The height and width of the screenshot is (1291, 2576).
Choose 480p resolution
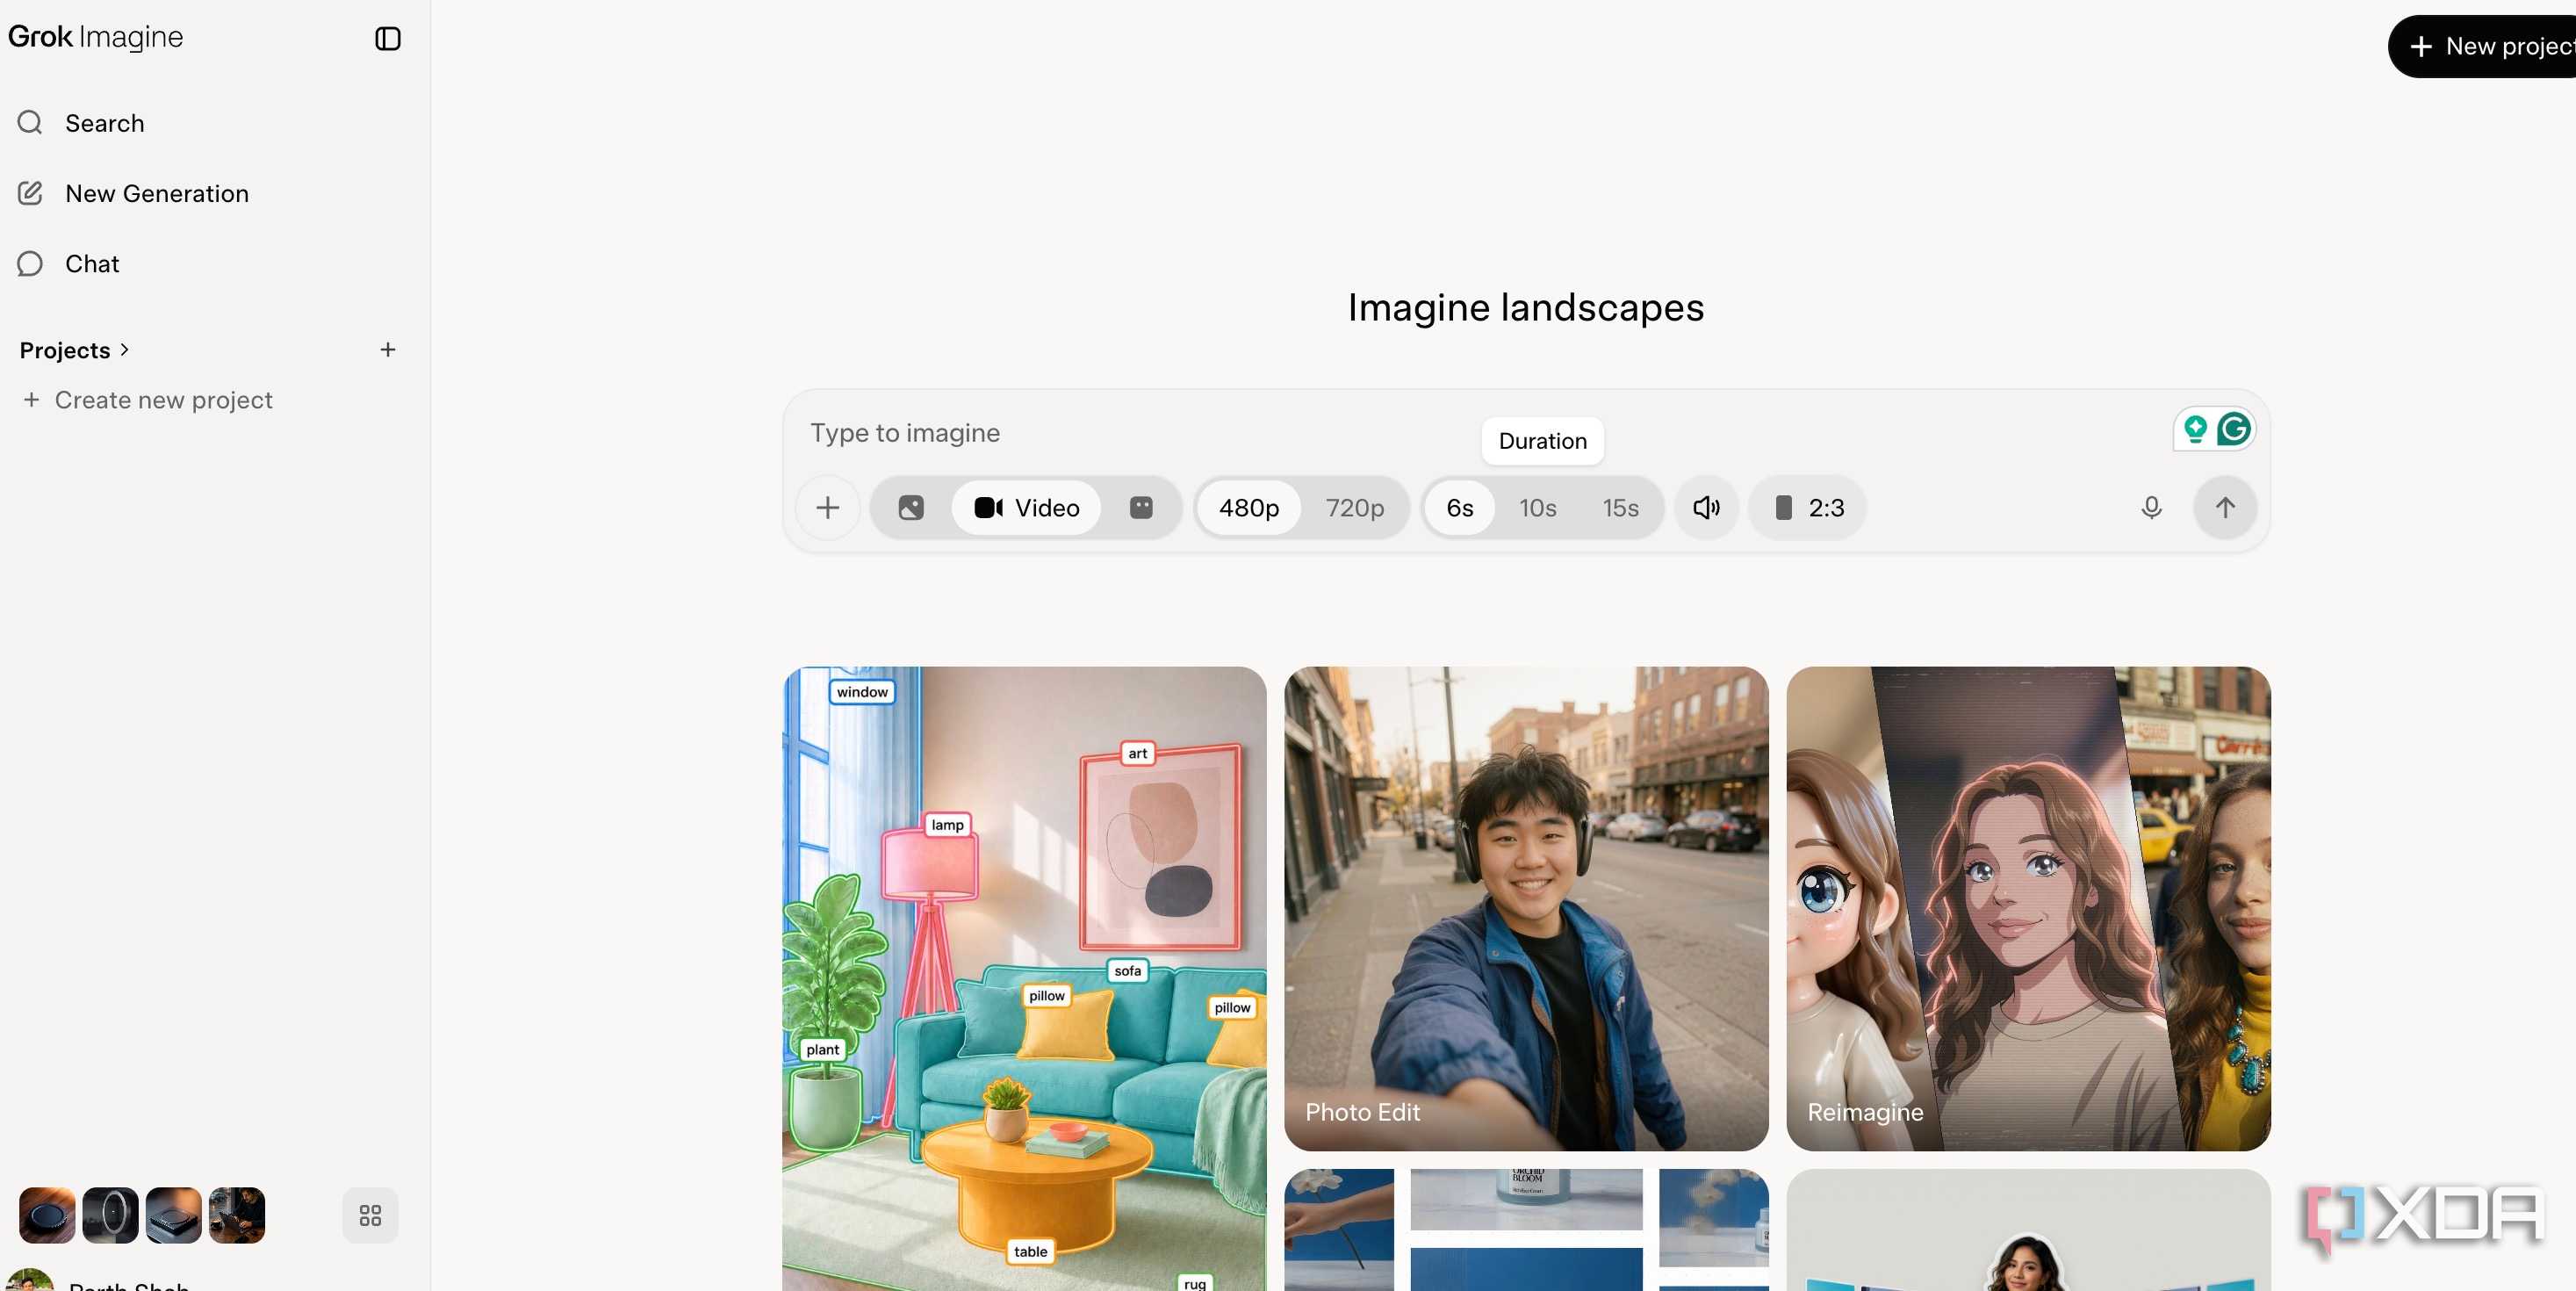click(x=1249, y=508)
